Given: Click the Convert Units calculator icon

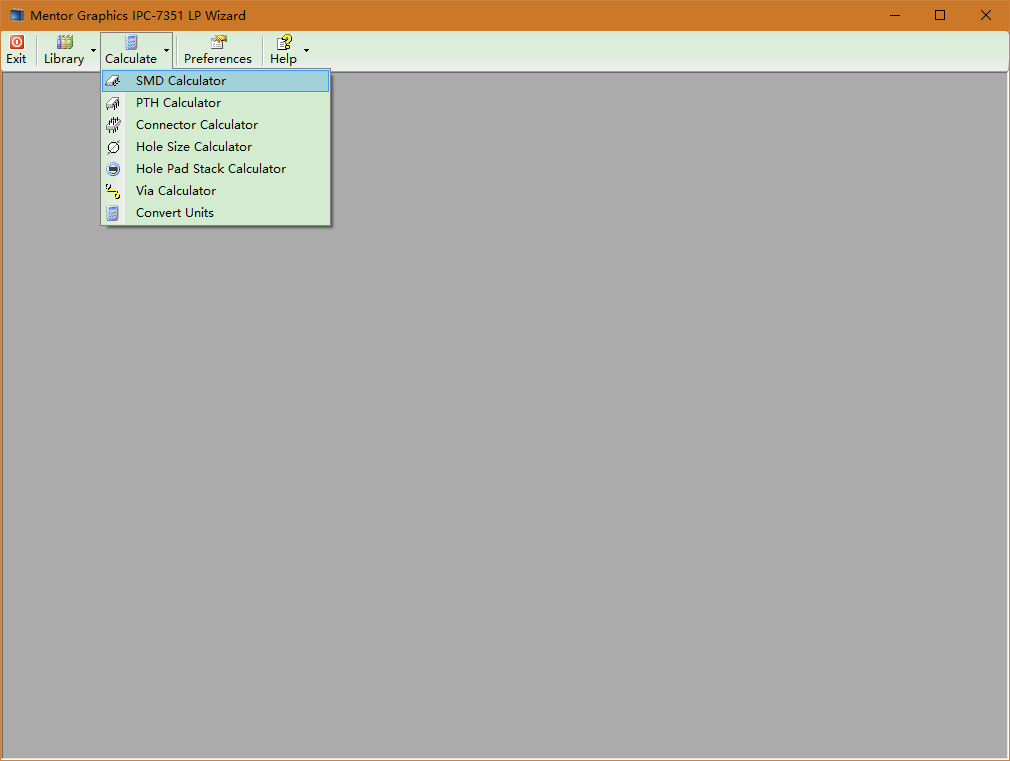Looking at the screenshot, I should tap(113, 213).
